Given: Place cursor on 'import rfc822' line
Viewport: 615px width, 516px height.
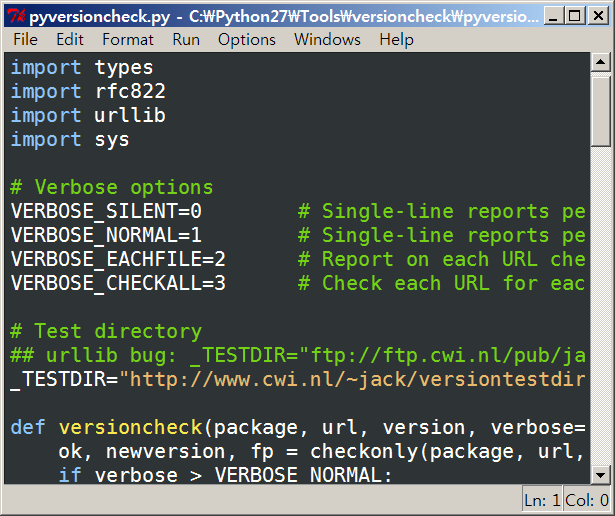Looking at the screenshot, I should point(88,91).
